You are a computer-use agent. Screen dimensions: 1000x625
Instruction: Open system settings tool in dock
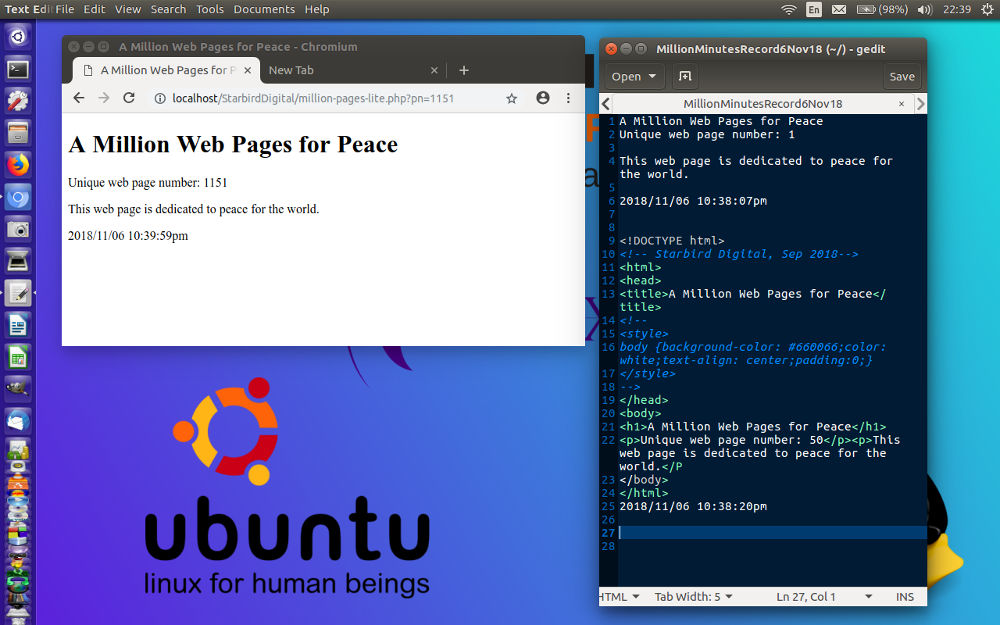pos(18,101)
